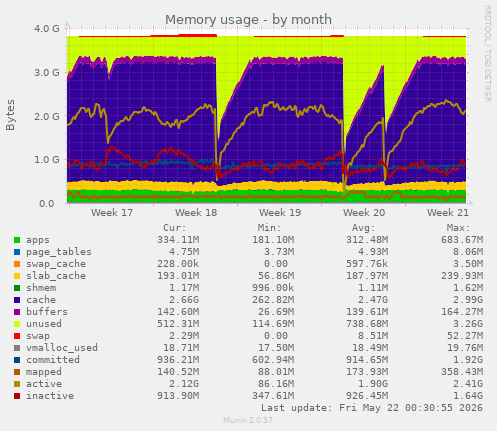Click the 'Last update' timestamp line
This screenshot has height=431, width=497.
[x=372, y=408]
